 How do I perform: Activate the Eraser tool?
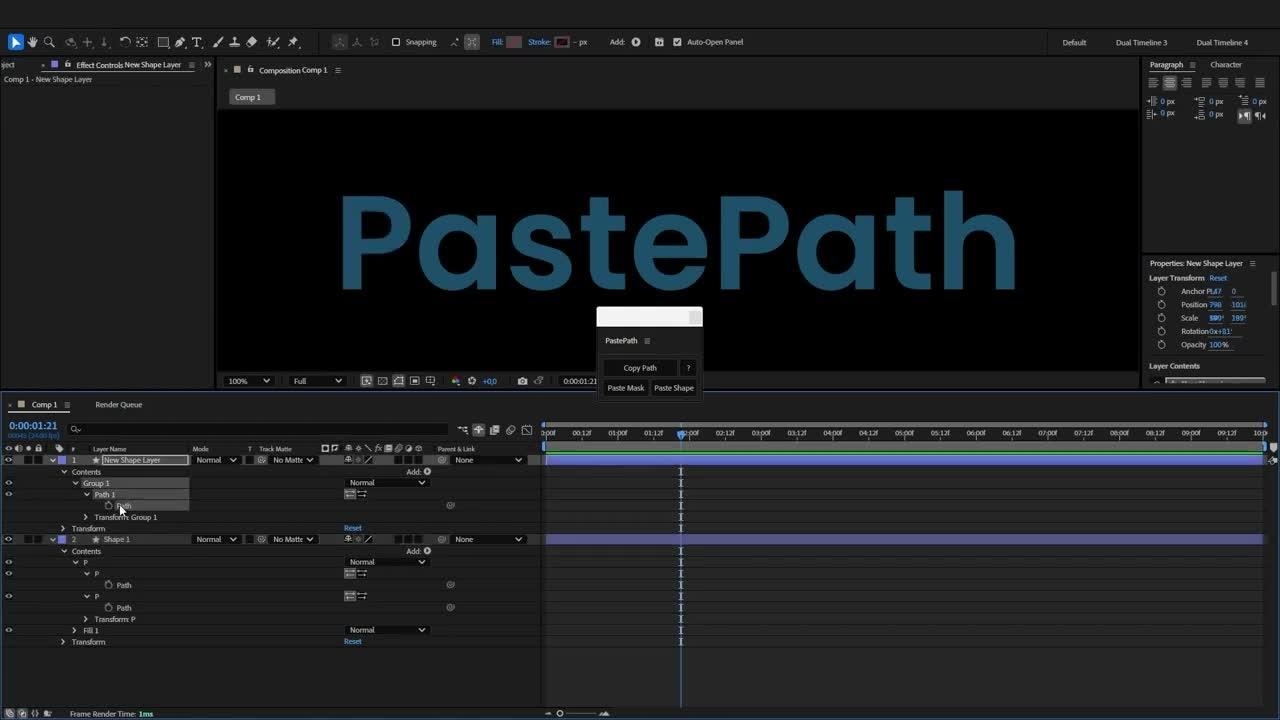click(251, 42)
